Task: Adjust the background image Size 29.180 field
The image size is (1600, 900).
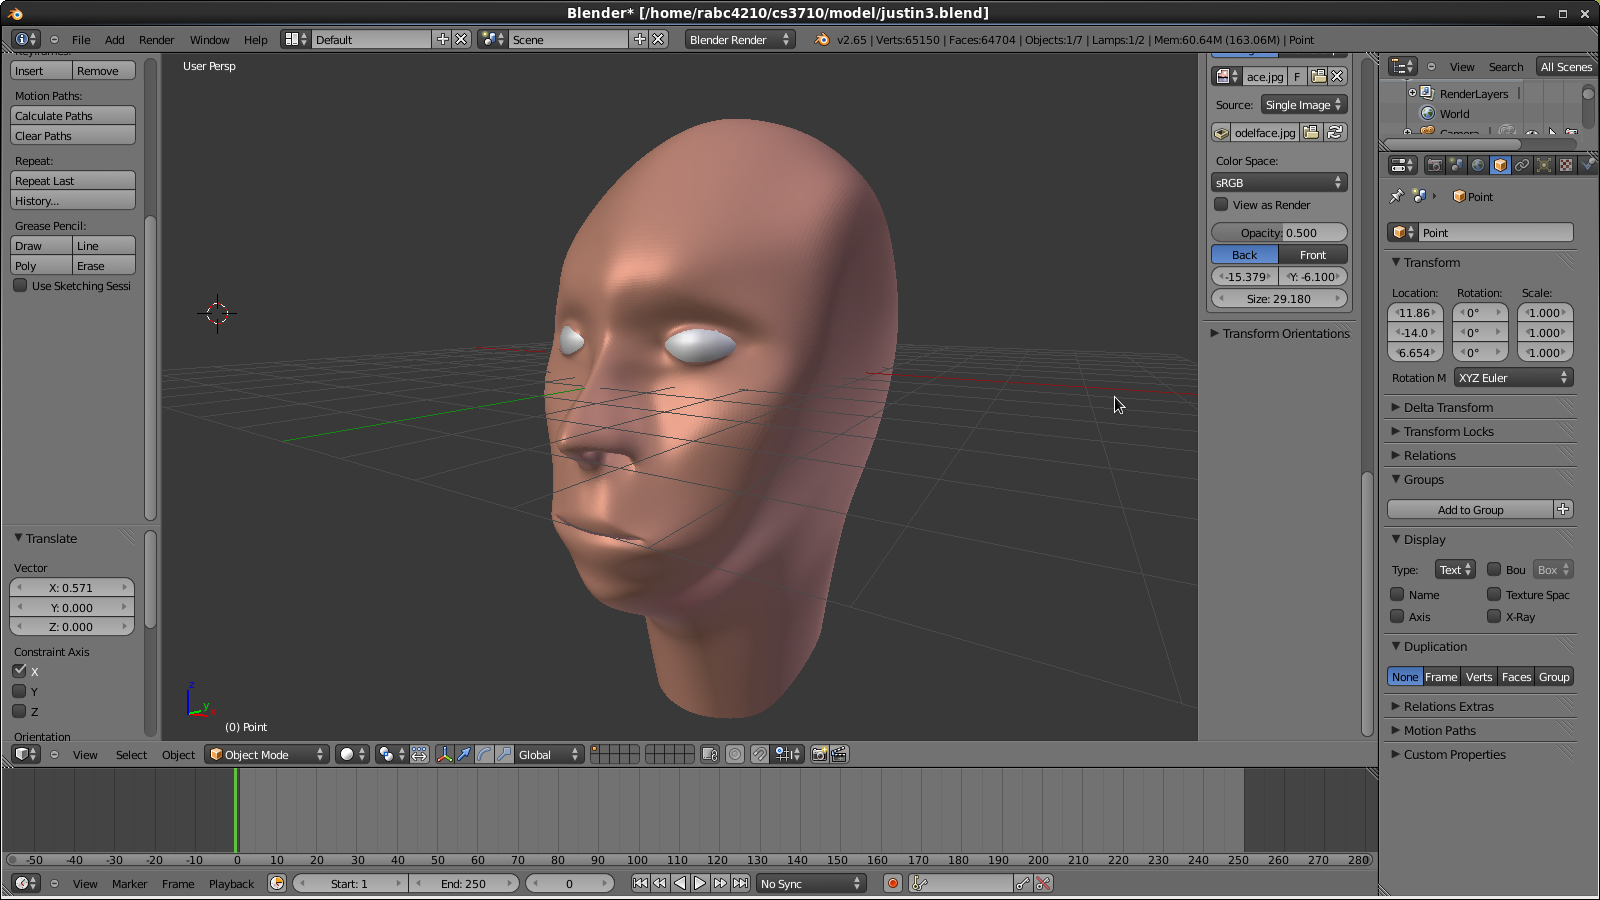Action: click(1279, 299)
